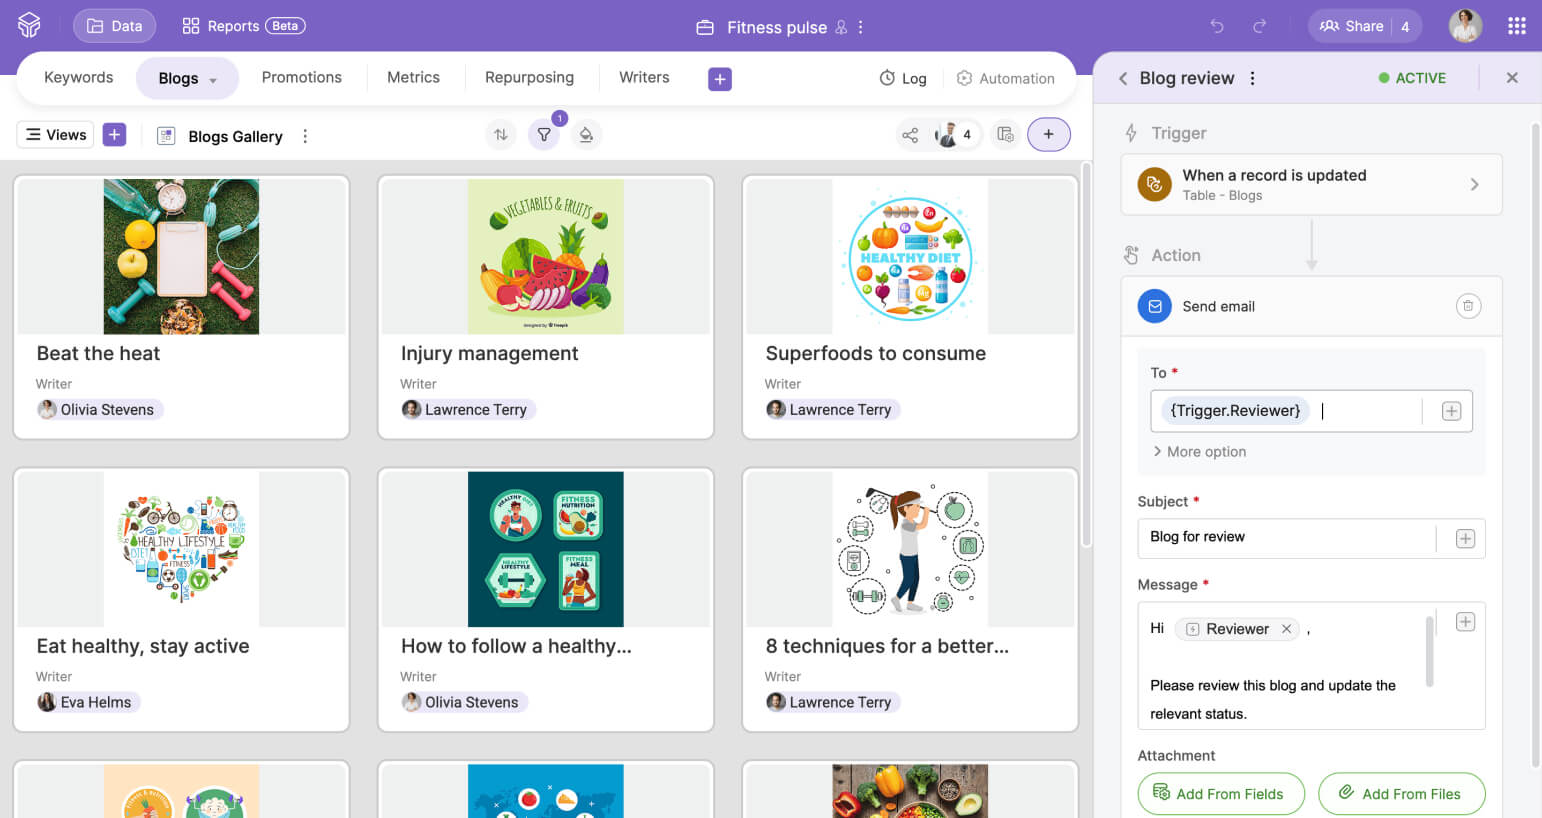Redo the last undone change
The image size is (1542, 818).
[1260, 26]
